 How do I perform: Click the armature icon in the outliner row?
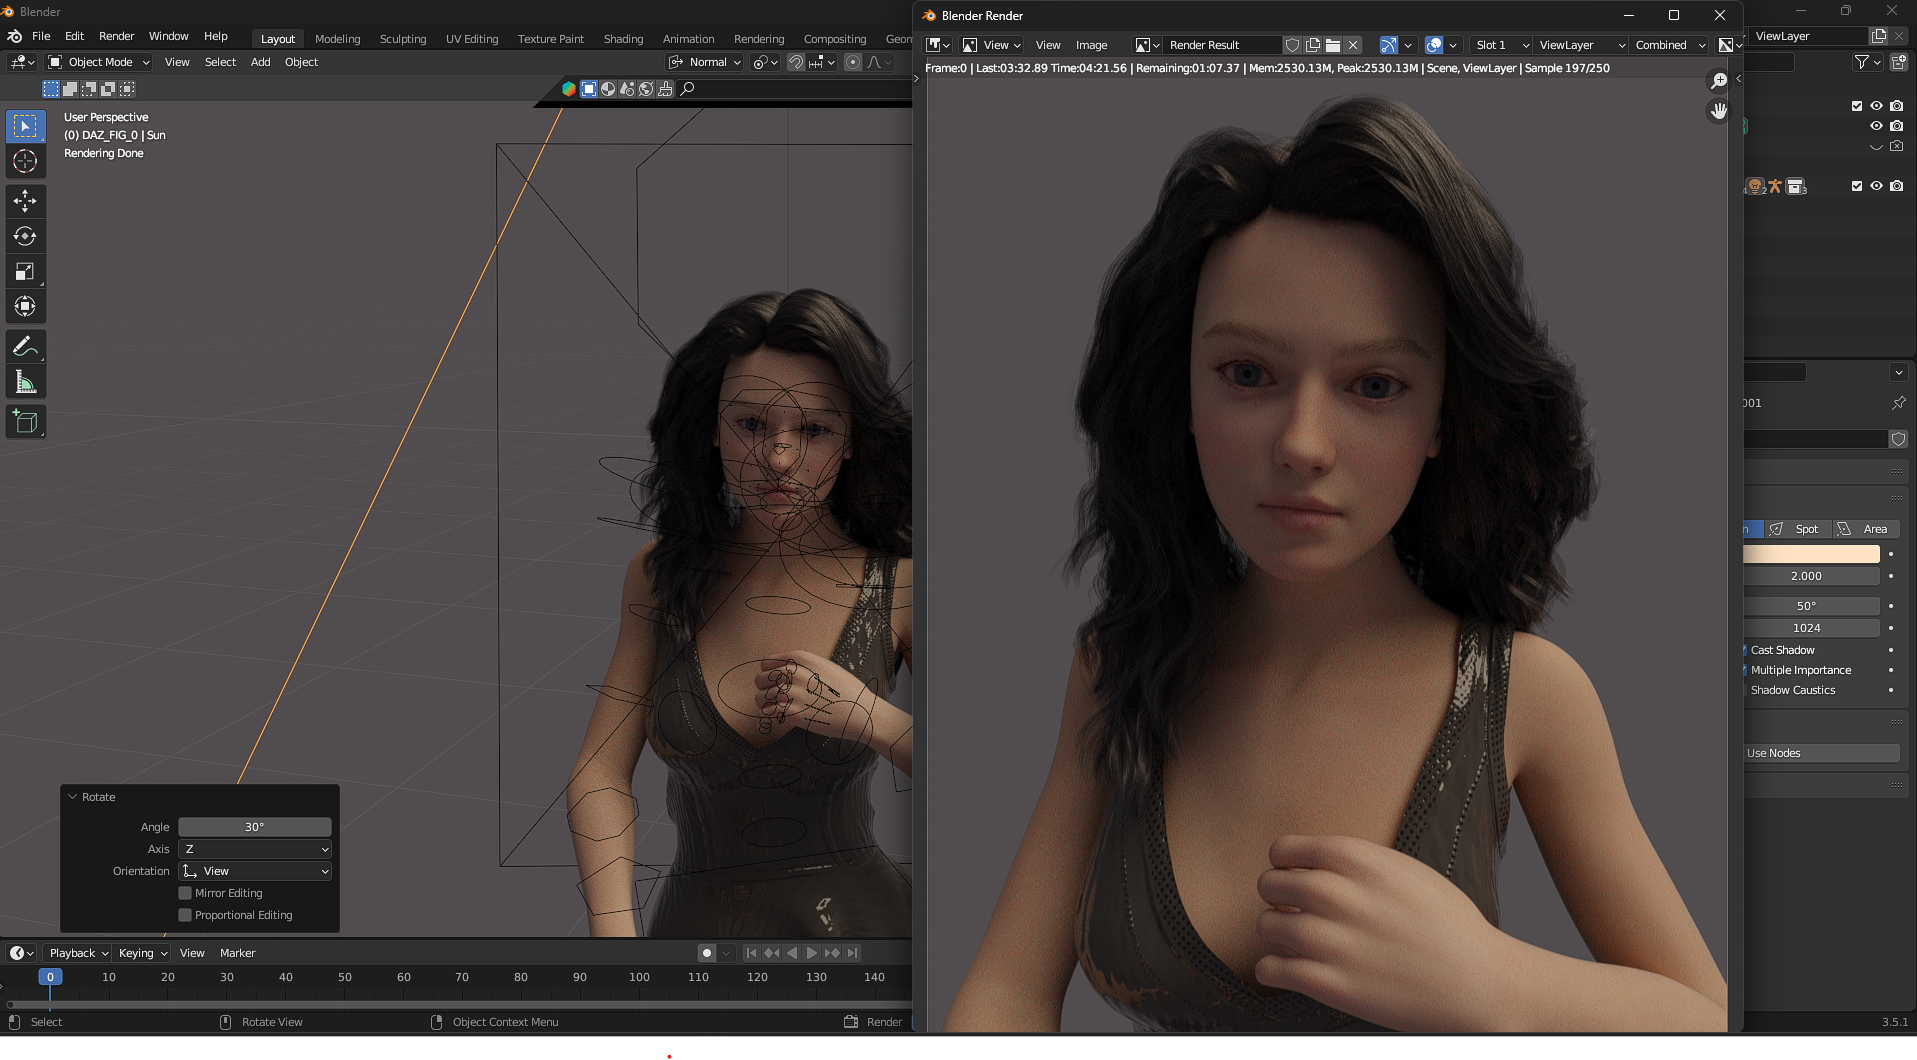1775,186
